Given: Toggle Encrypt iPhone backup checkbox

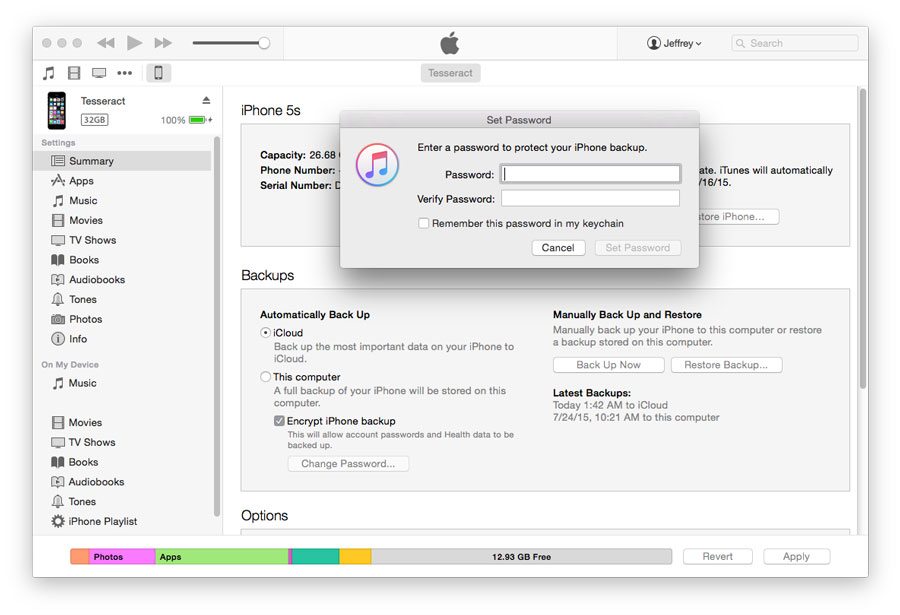Looking at the screenshot, I should tap(280, 421).
